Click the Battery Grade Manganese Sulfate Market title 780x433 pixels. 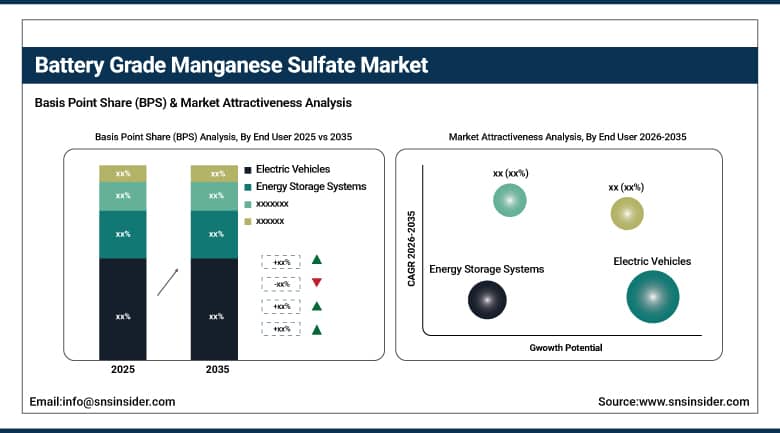pos(231,65)
